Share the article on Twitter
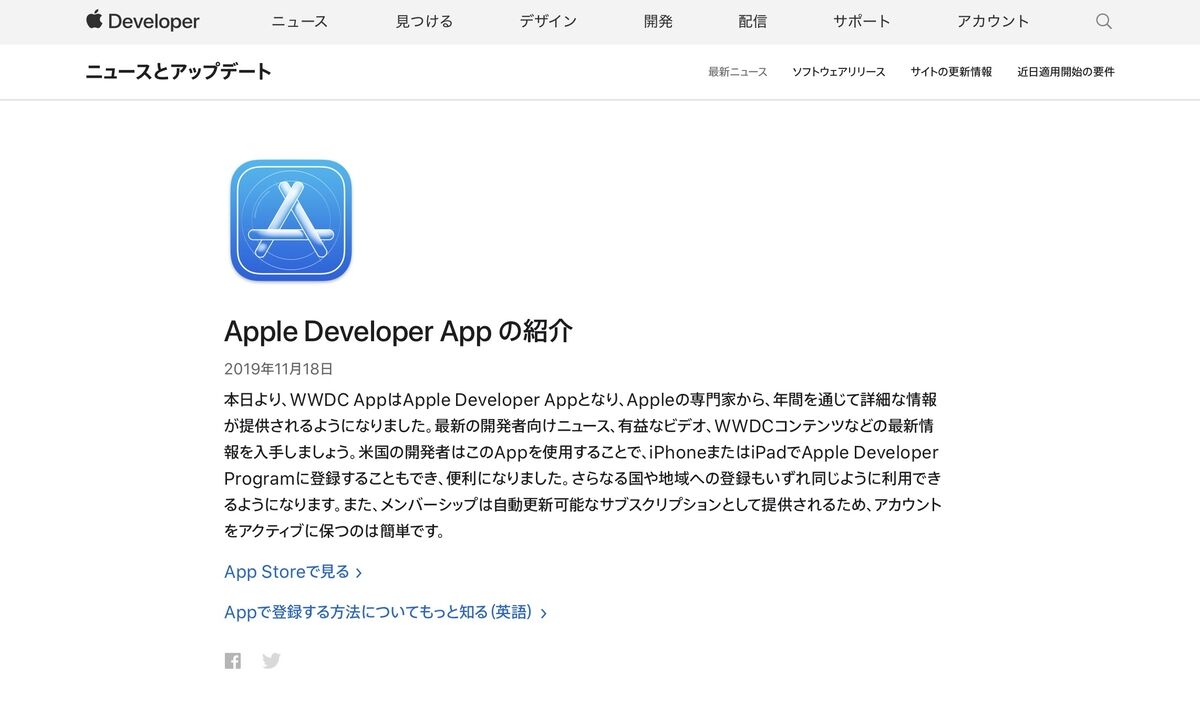Viewport: 1200px width, 704px height. point(271,661)
